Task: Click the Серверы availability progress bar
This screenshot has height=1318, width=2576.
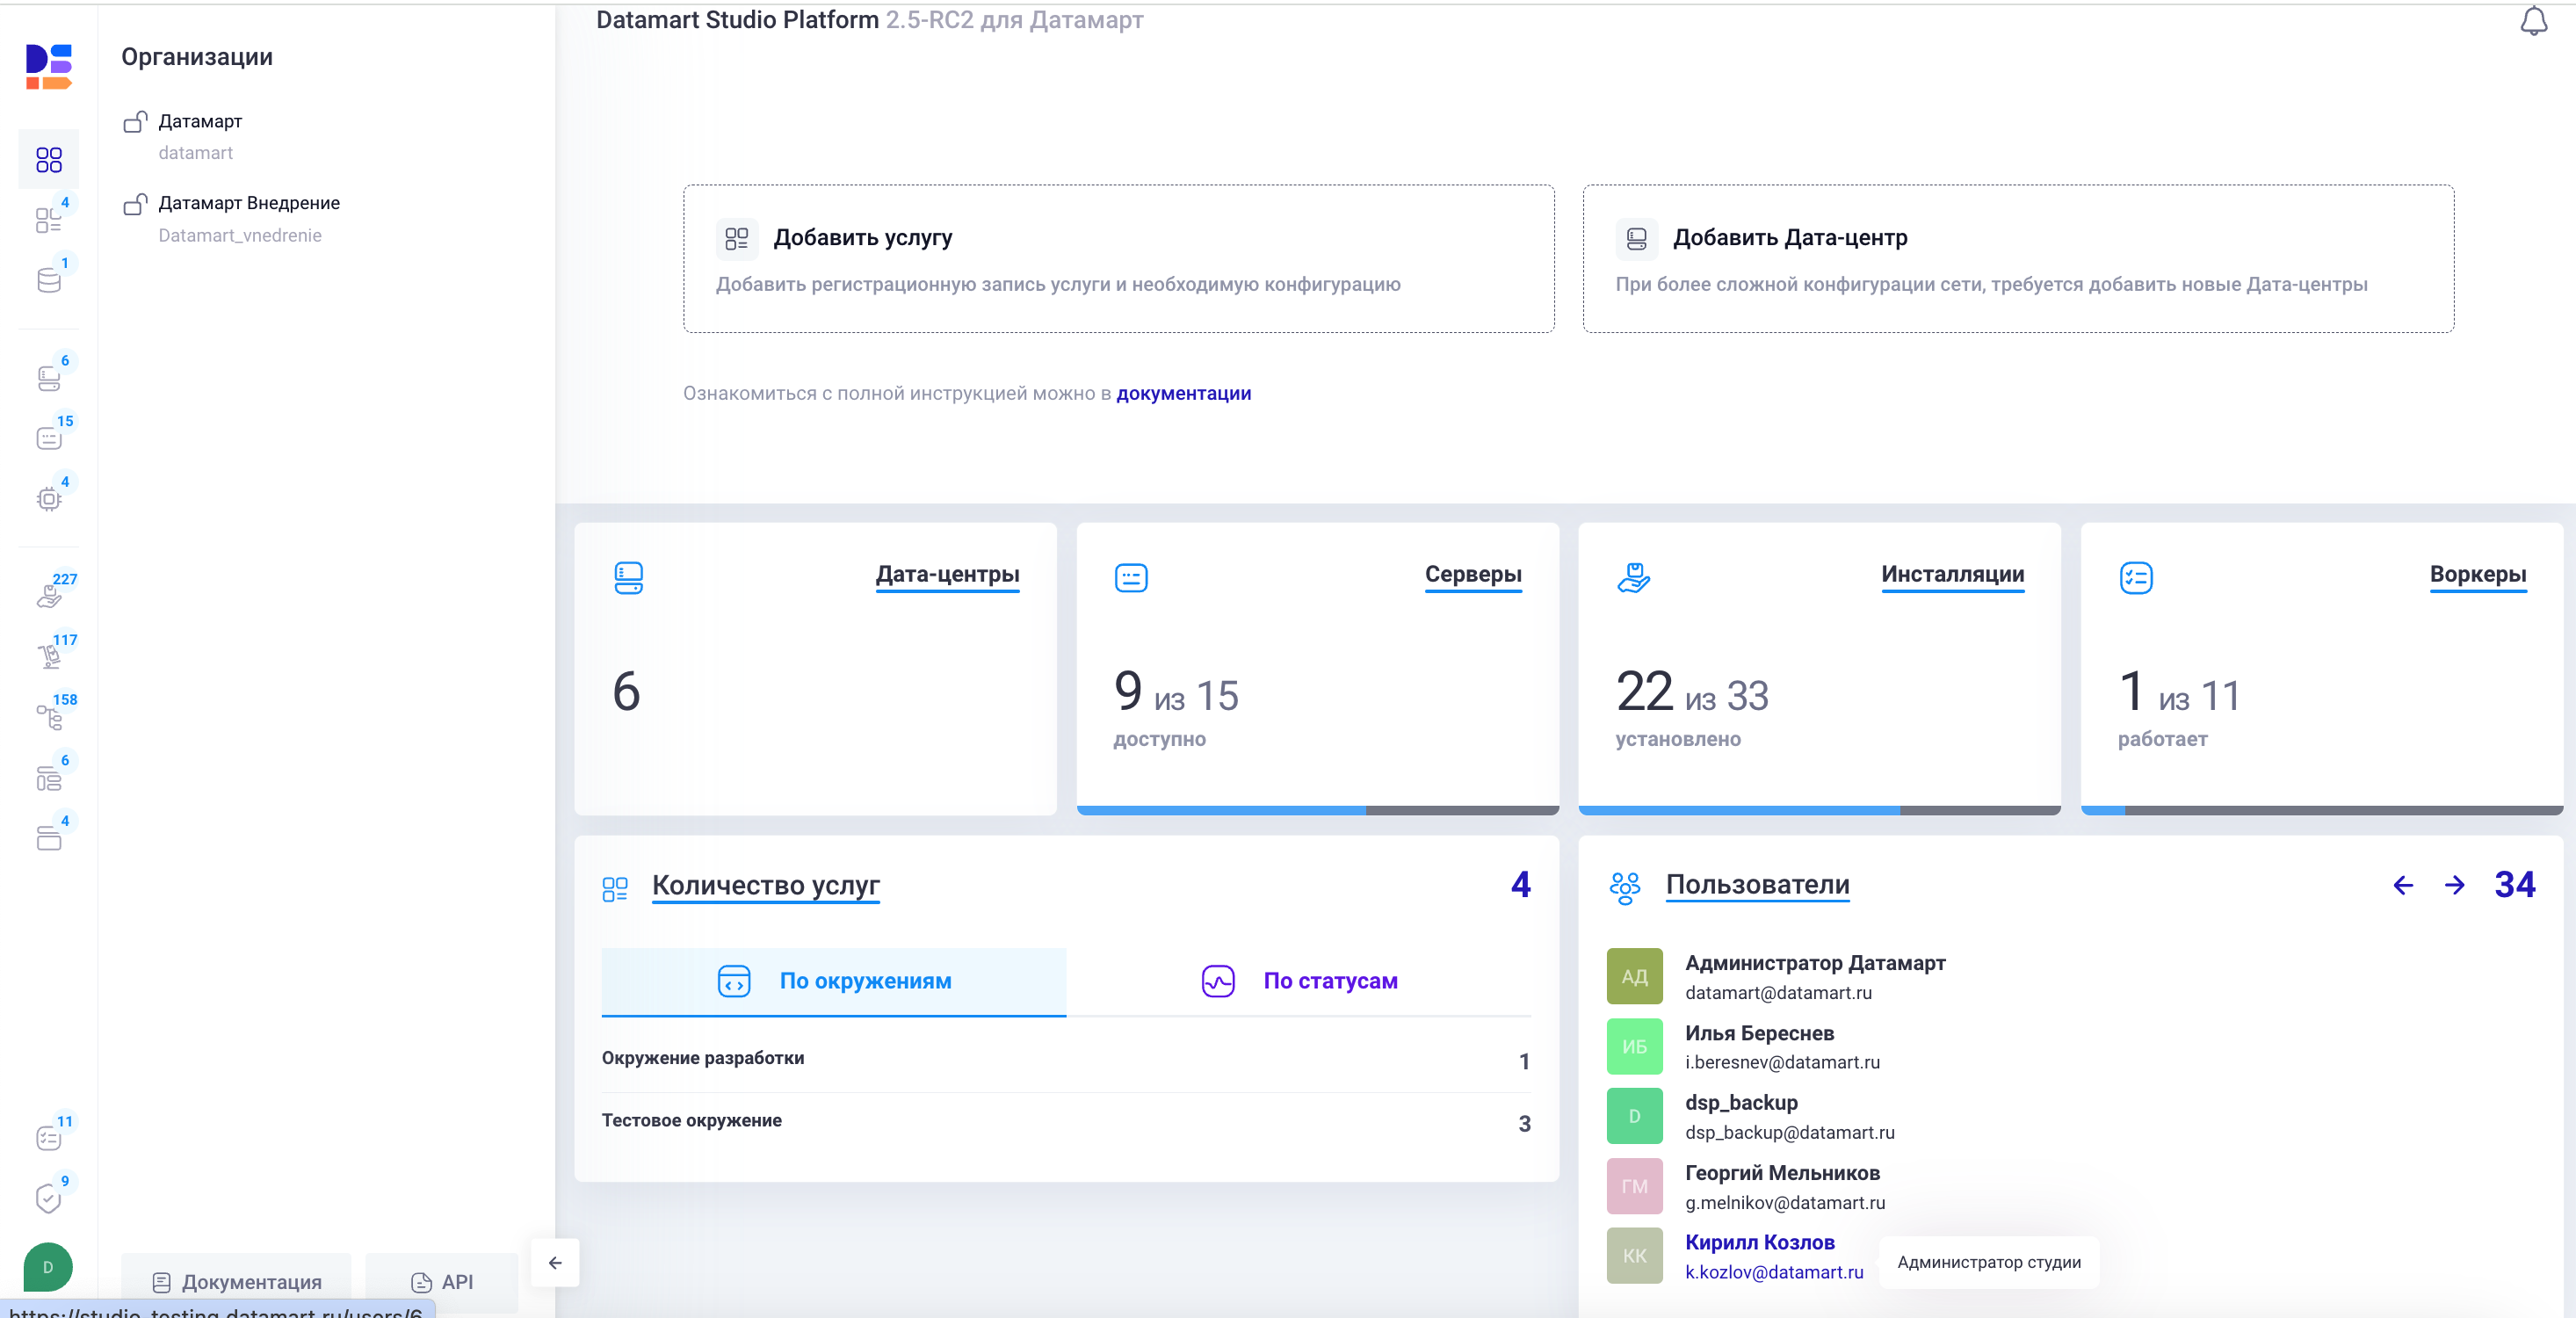Action: [1317, 810]
